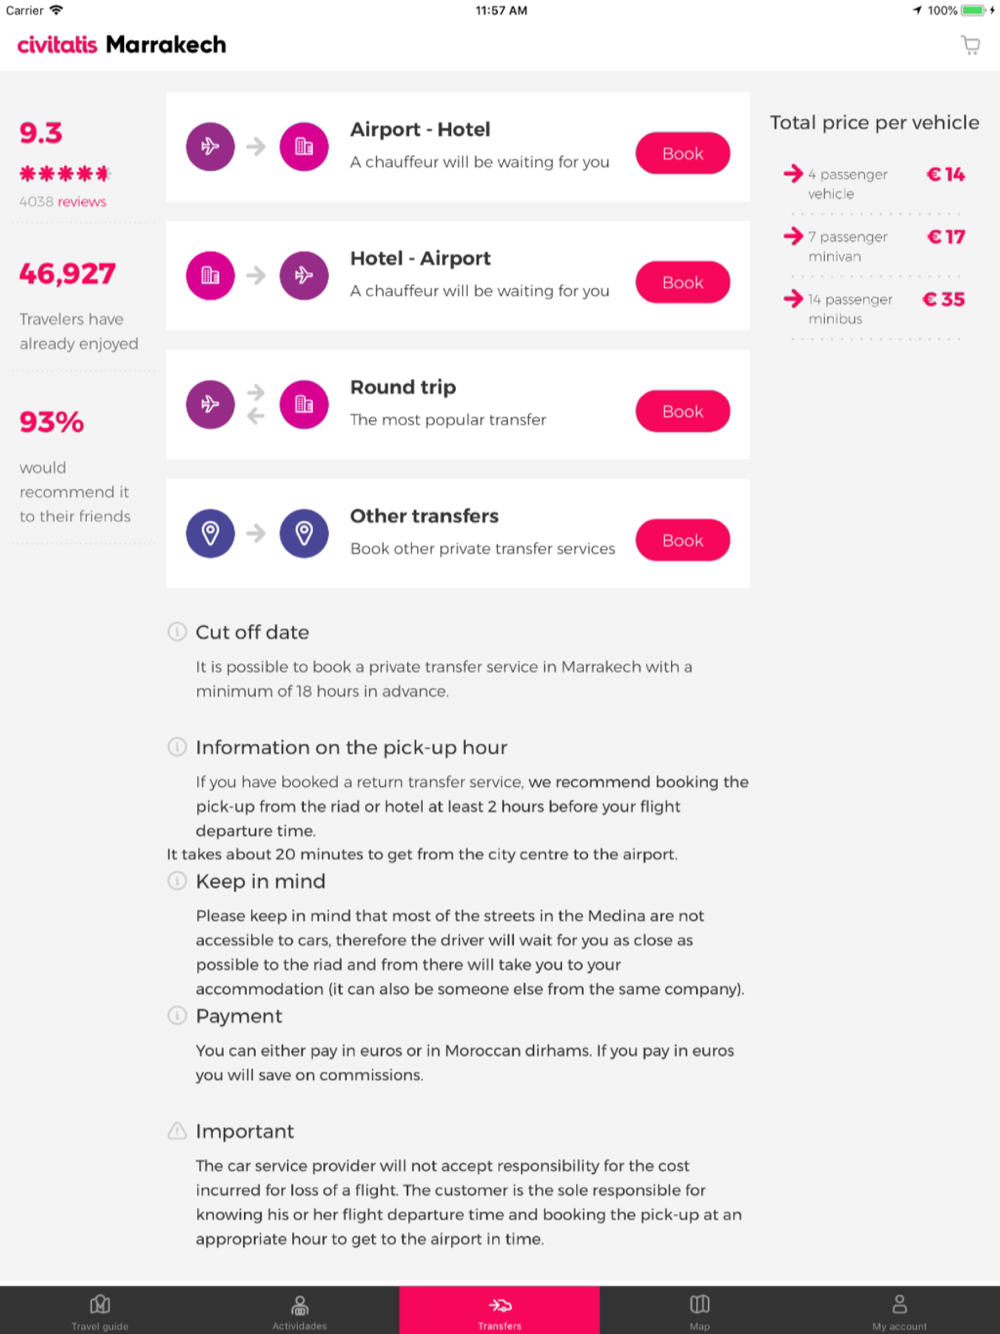The image size is (1000, 1334).
Task: Tap the info icon beside Payment
Action: 177,1016
